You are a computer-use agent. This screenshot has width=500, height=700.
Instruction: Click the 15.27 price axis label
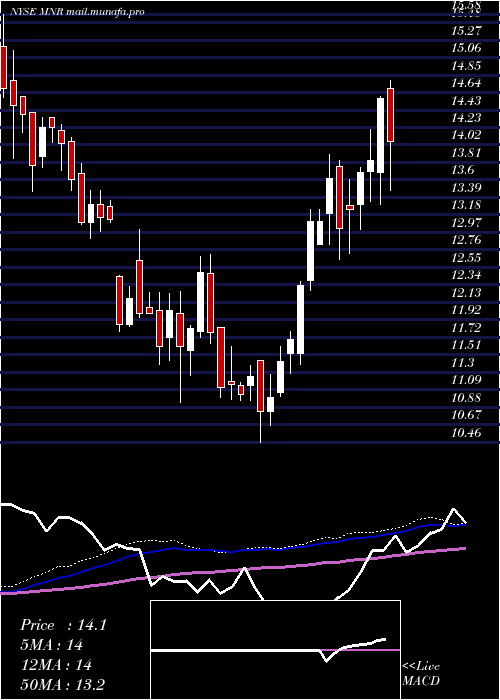467,31
